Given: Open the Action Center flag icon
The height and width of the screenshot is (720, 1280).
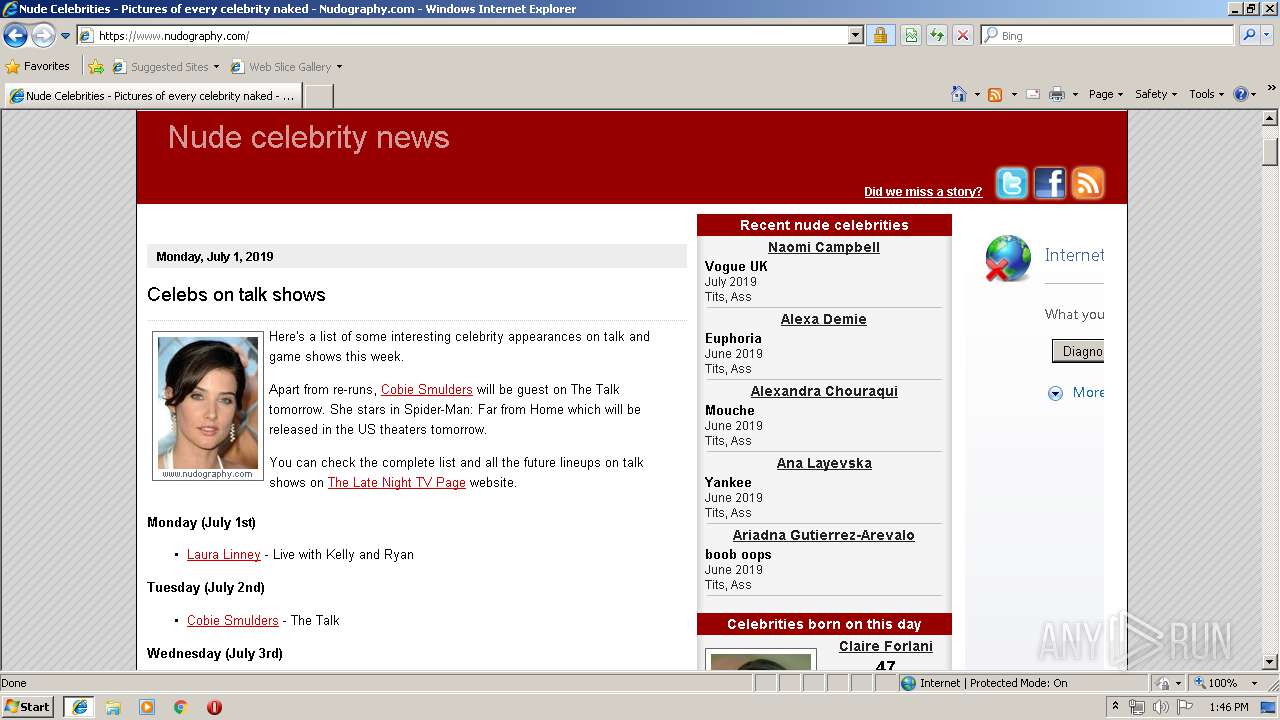Looking at the screenshot, I should pos(1184,707).
